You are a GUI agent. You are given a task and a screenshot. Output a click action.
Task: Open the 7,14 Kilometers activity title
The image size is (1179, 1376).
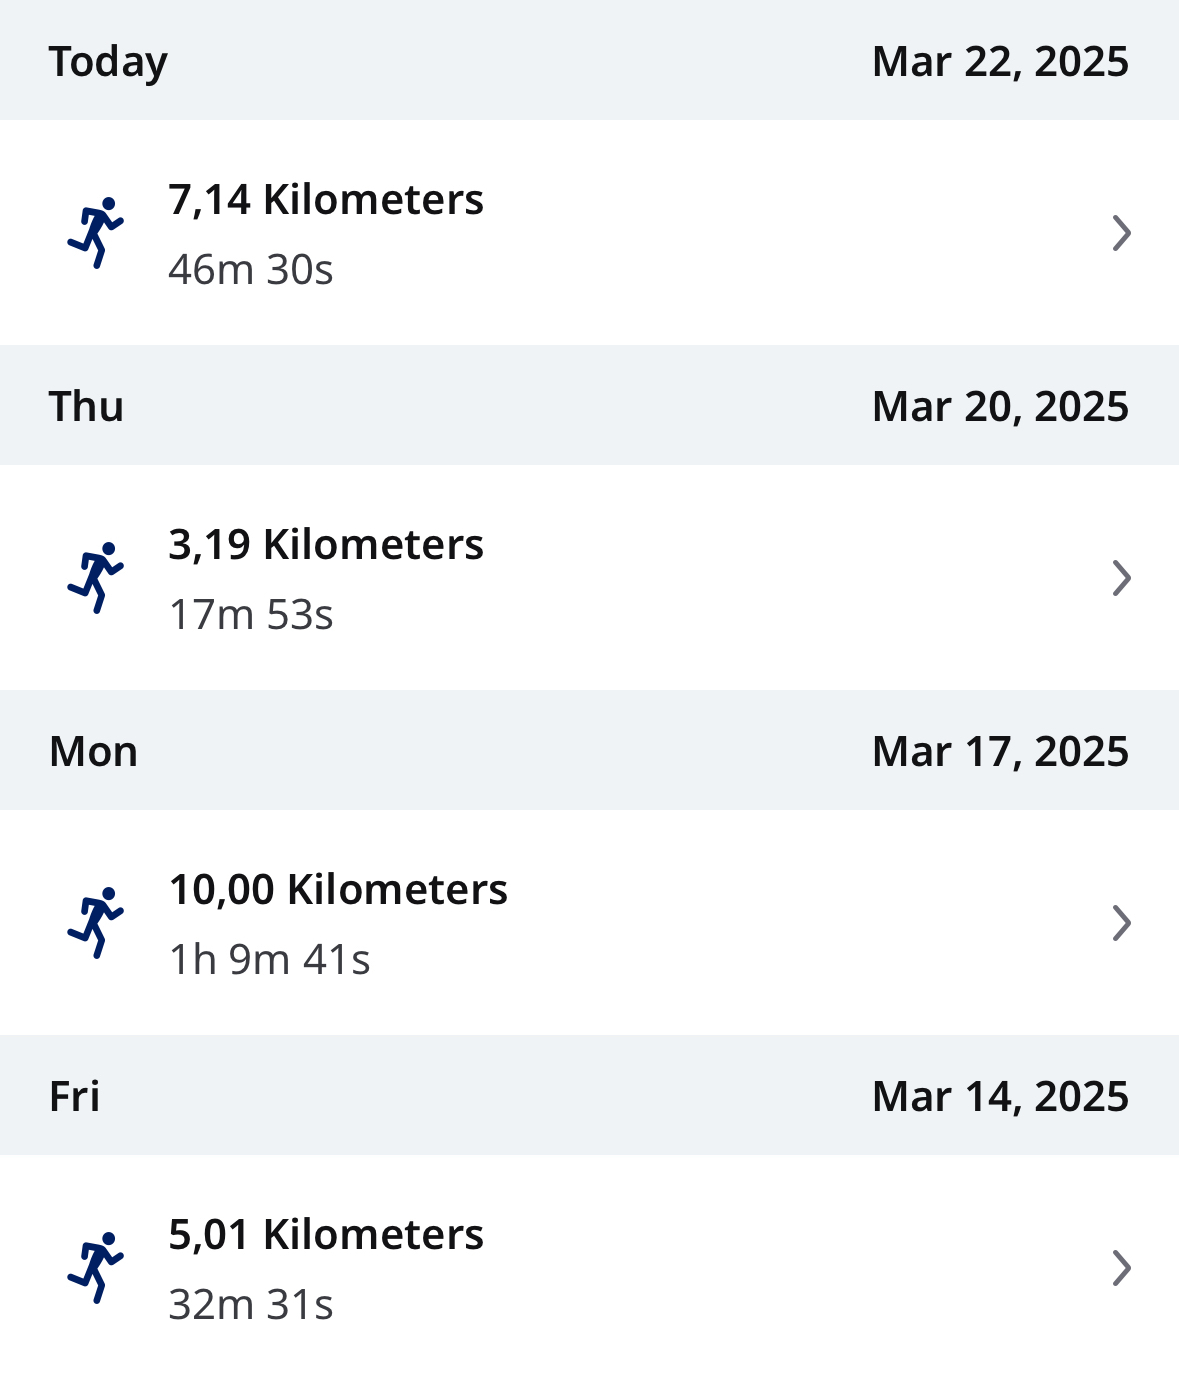pyautogui.click(x=326, y=200)
